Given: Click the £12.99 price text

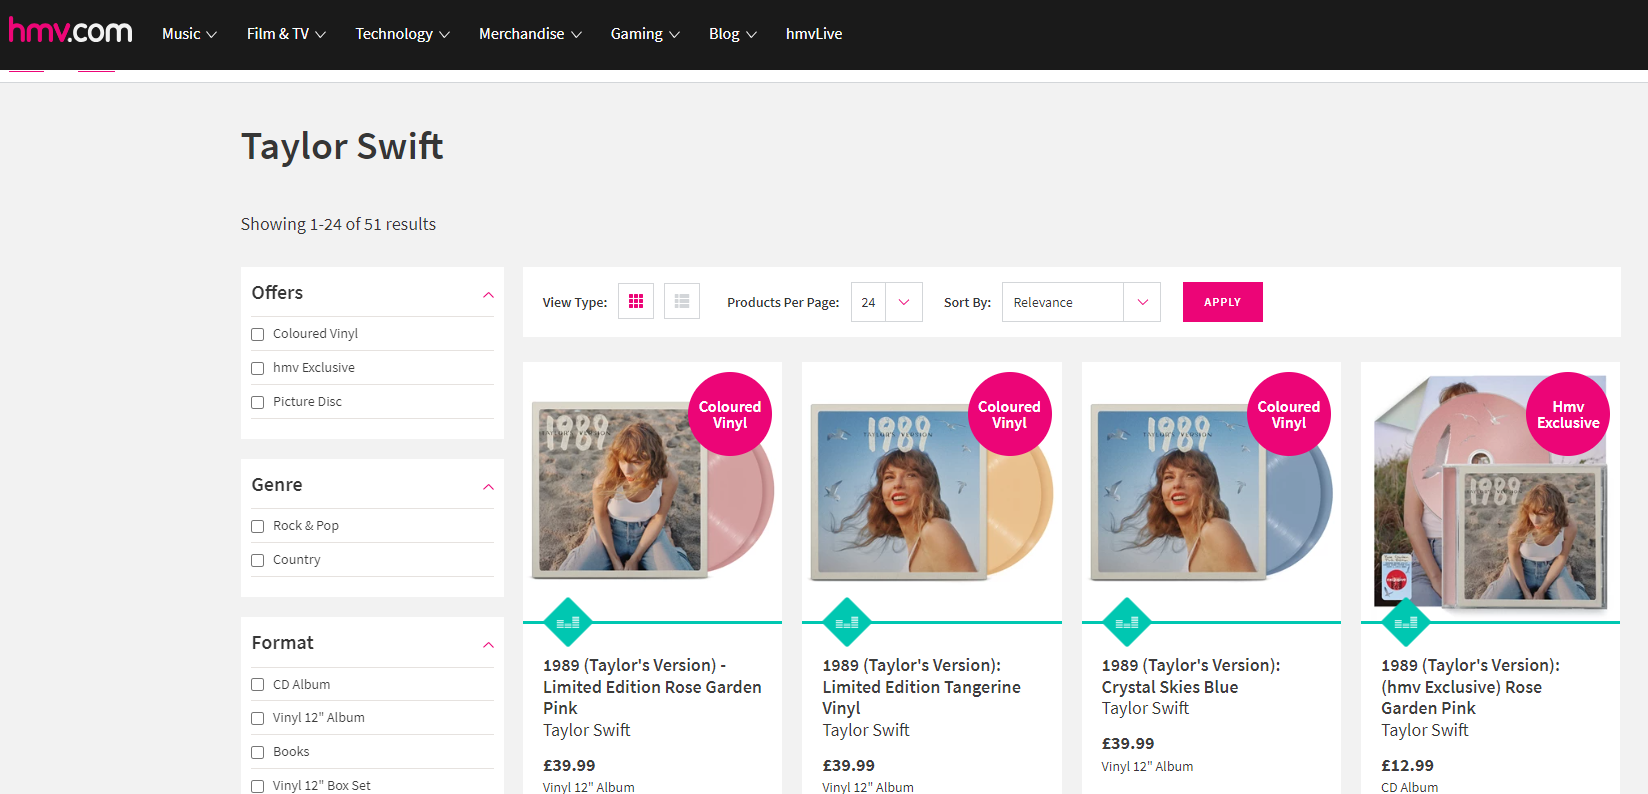Looking at the screenshot, I should [1407, 766].
